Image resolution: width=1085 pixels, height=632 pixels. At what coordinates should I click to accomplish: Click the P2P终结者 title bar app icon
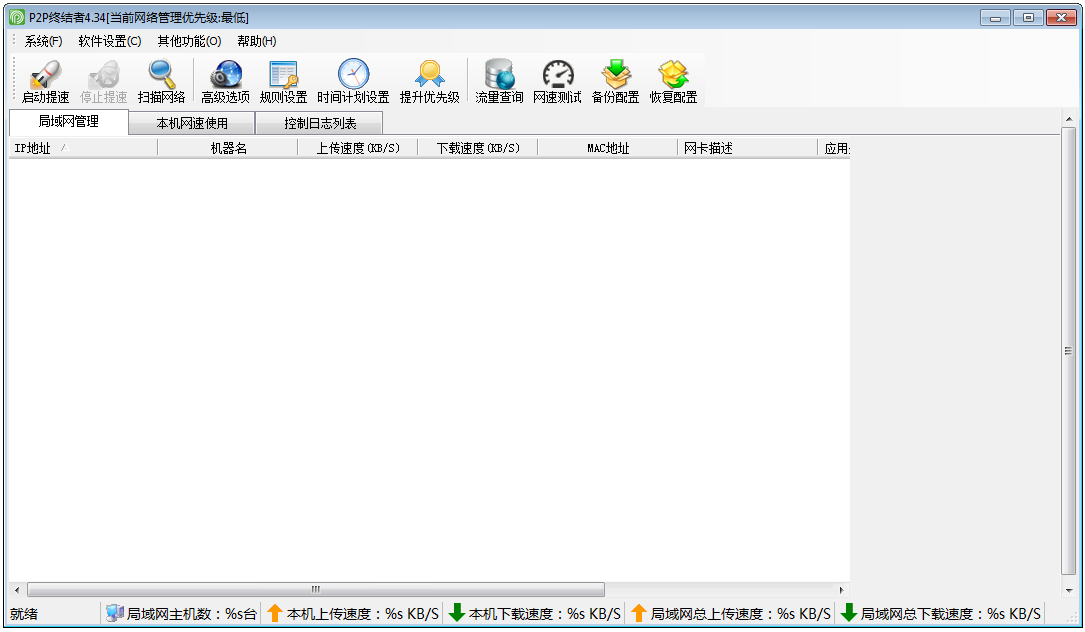coord(17,17)
